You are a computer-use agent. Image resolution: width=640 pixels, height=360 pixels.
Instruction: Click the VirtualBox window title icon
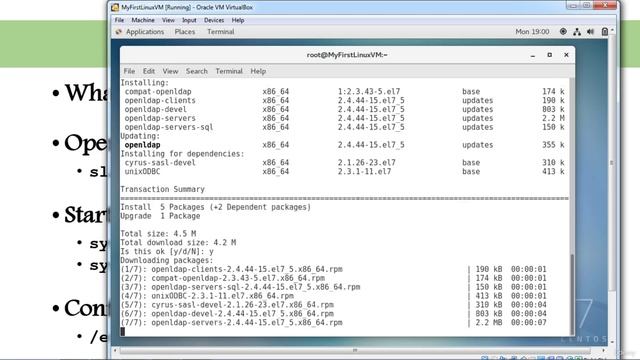pos(115,7)
